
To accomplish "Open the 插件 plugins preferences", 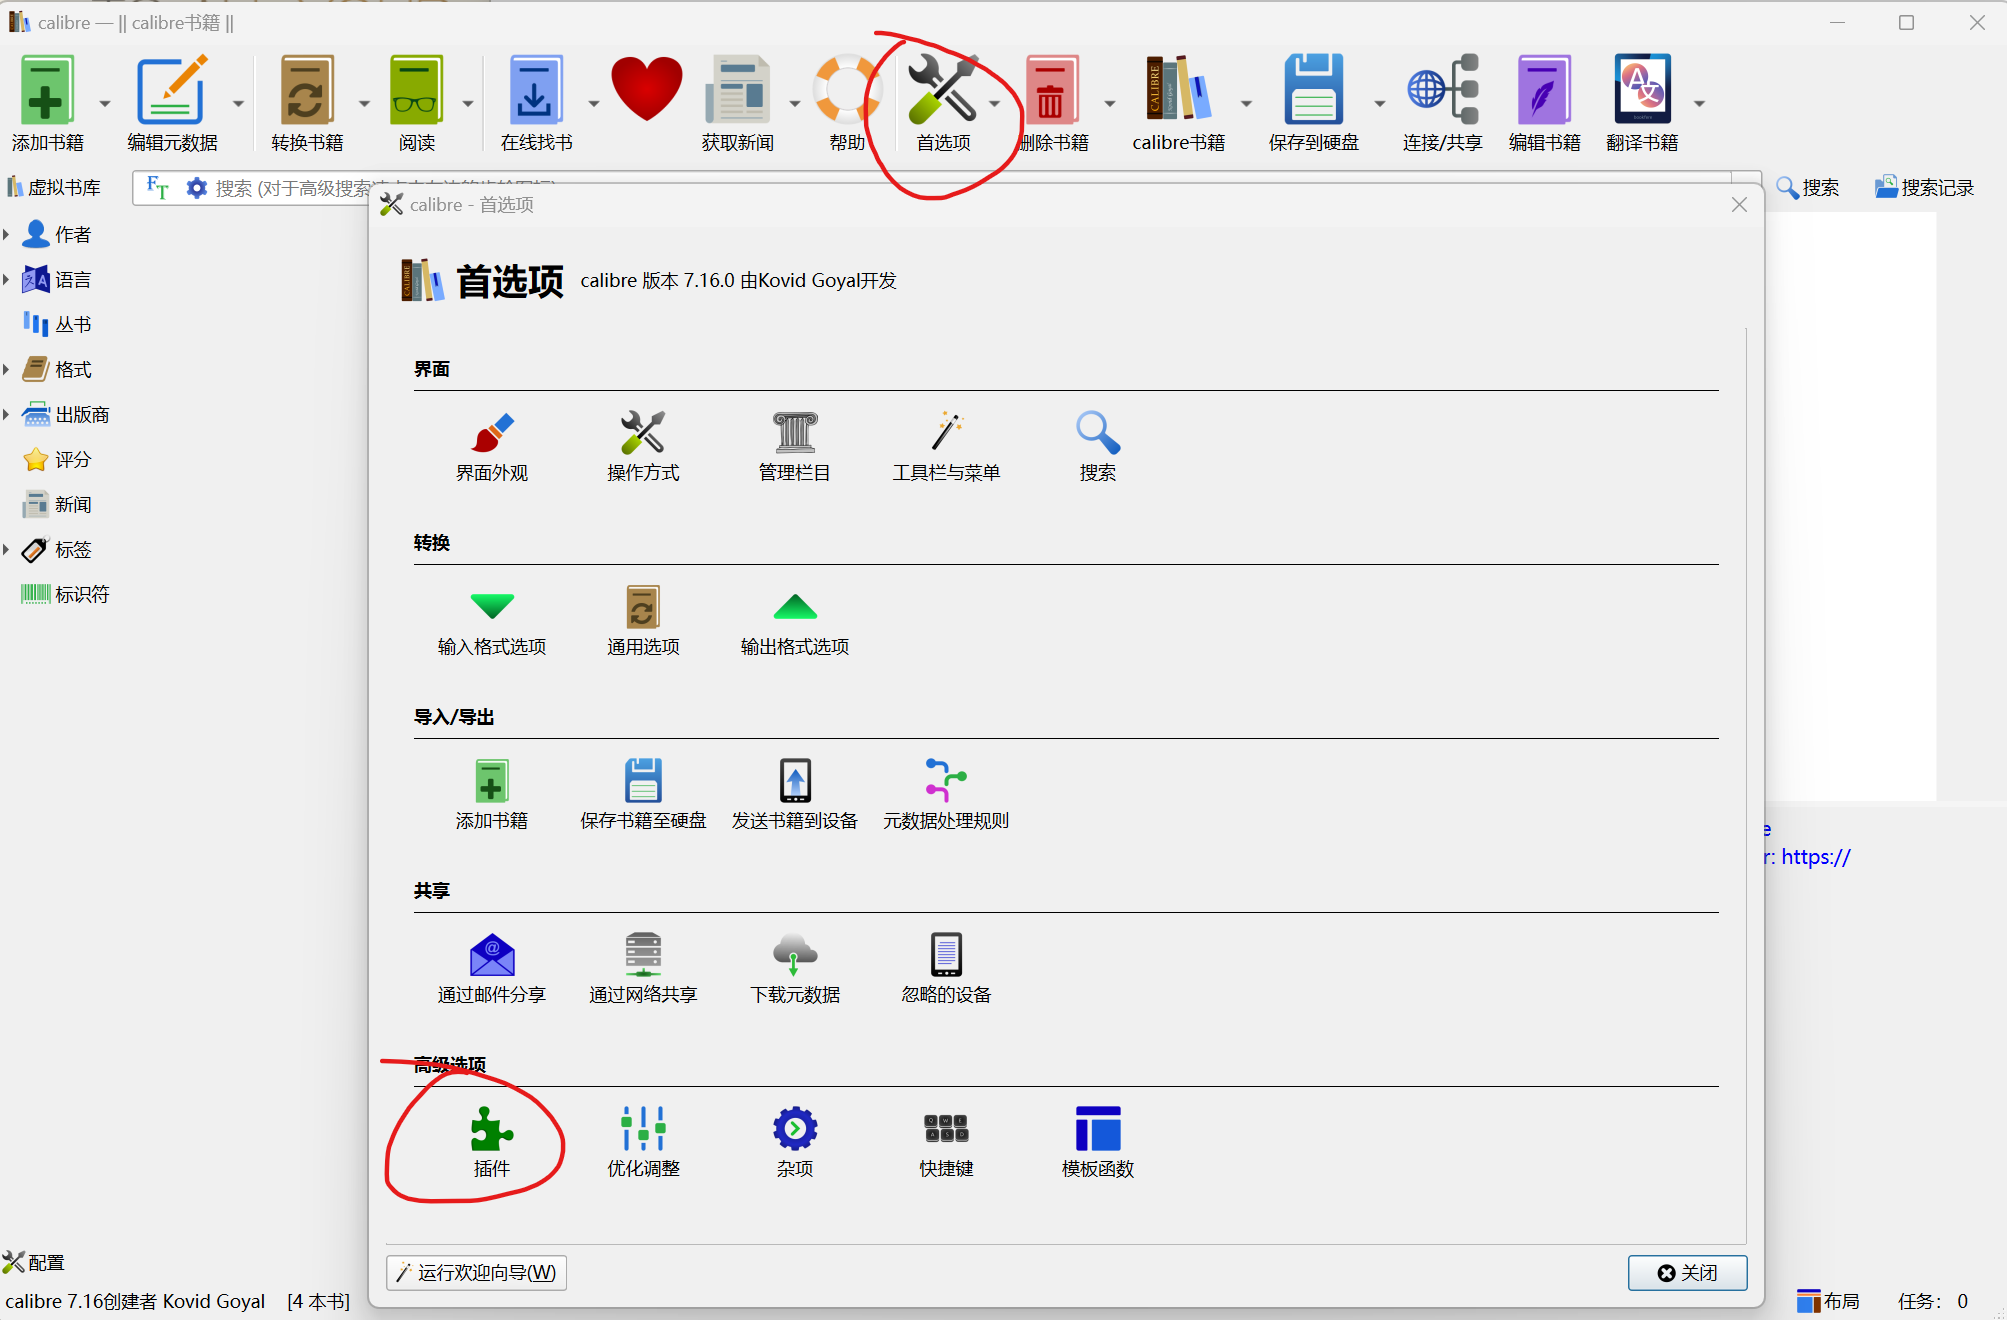I will (x=492, y=1142).
